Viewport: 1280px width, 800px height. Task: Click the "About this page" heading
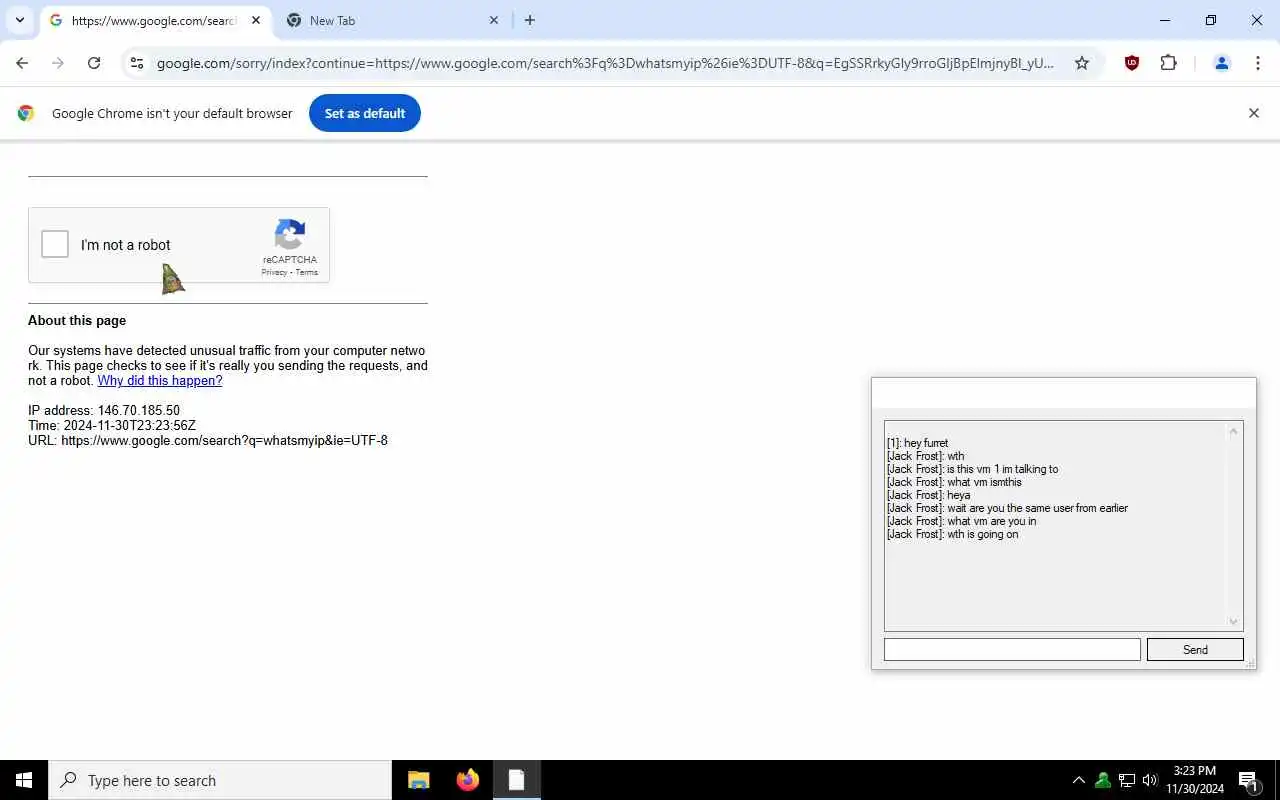(77, 320)
